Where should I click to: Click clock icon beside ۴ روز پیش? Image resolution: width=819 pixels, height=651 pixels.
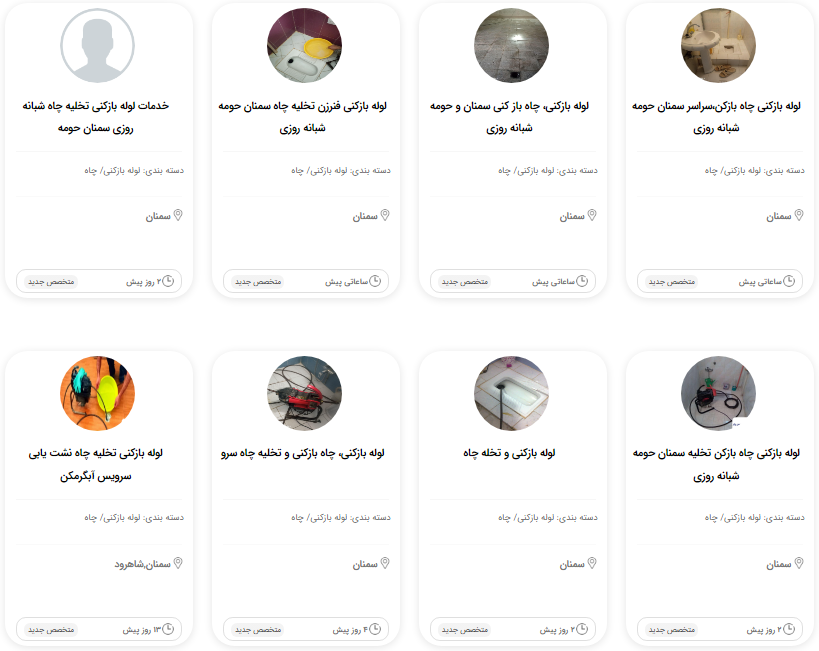[375, 629]
